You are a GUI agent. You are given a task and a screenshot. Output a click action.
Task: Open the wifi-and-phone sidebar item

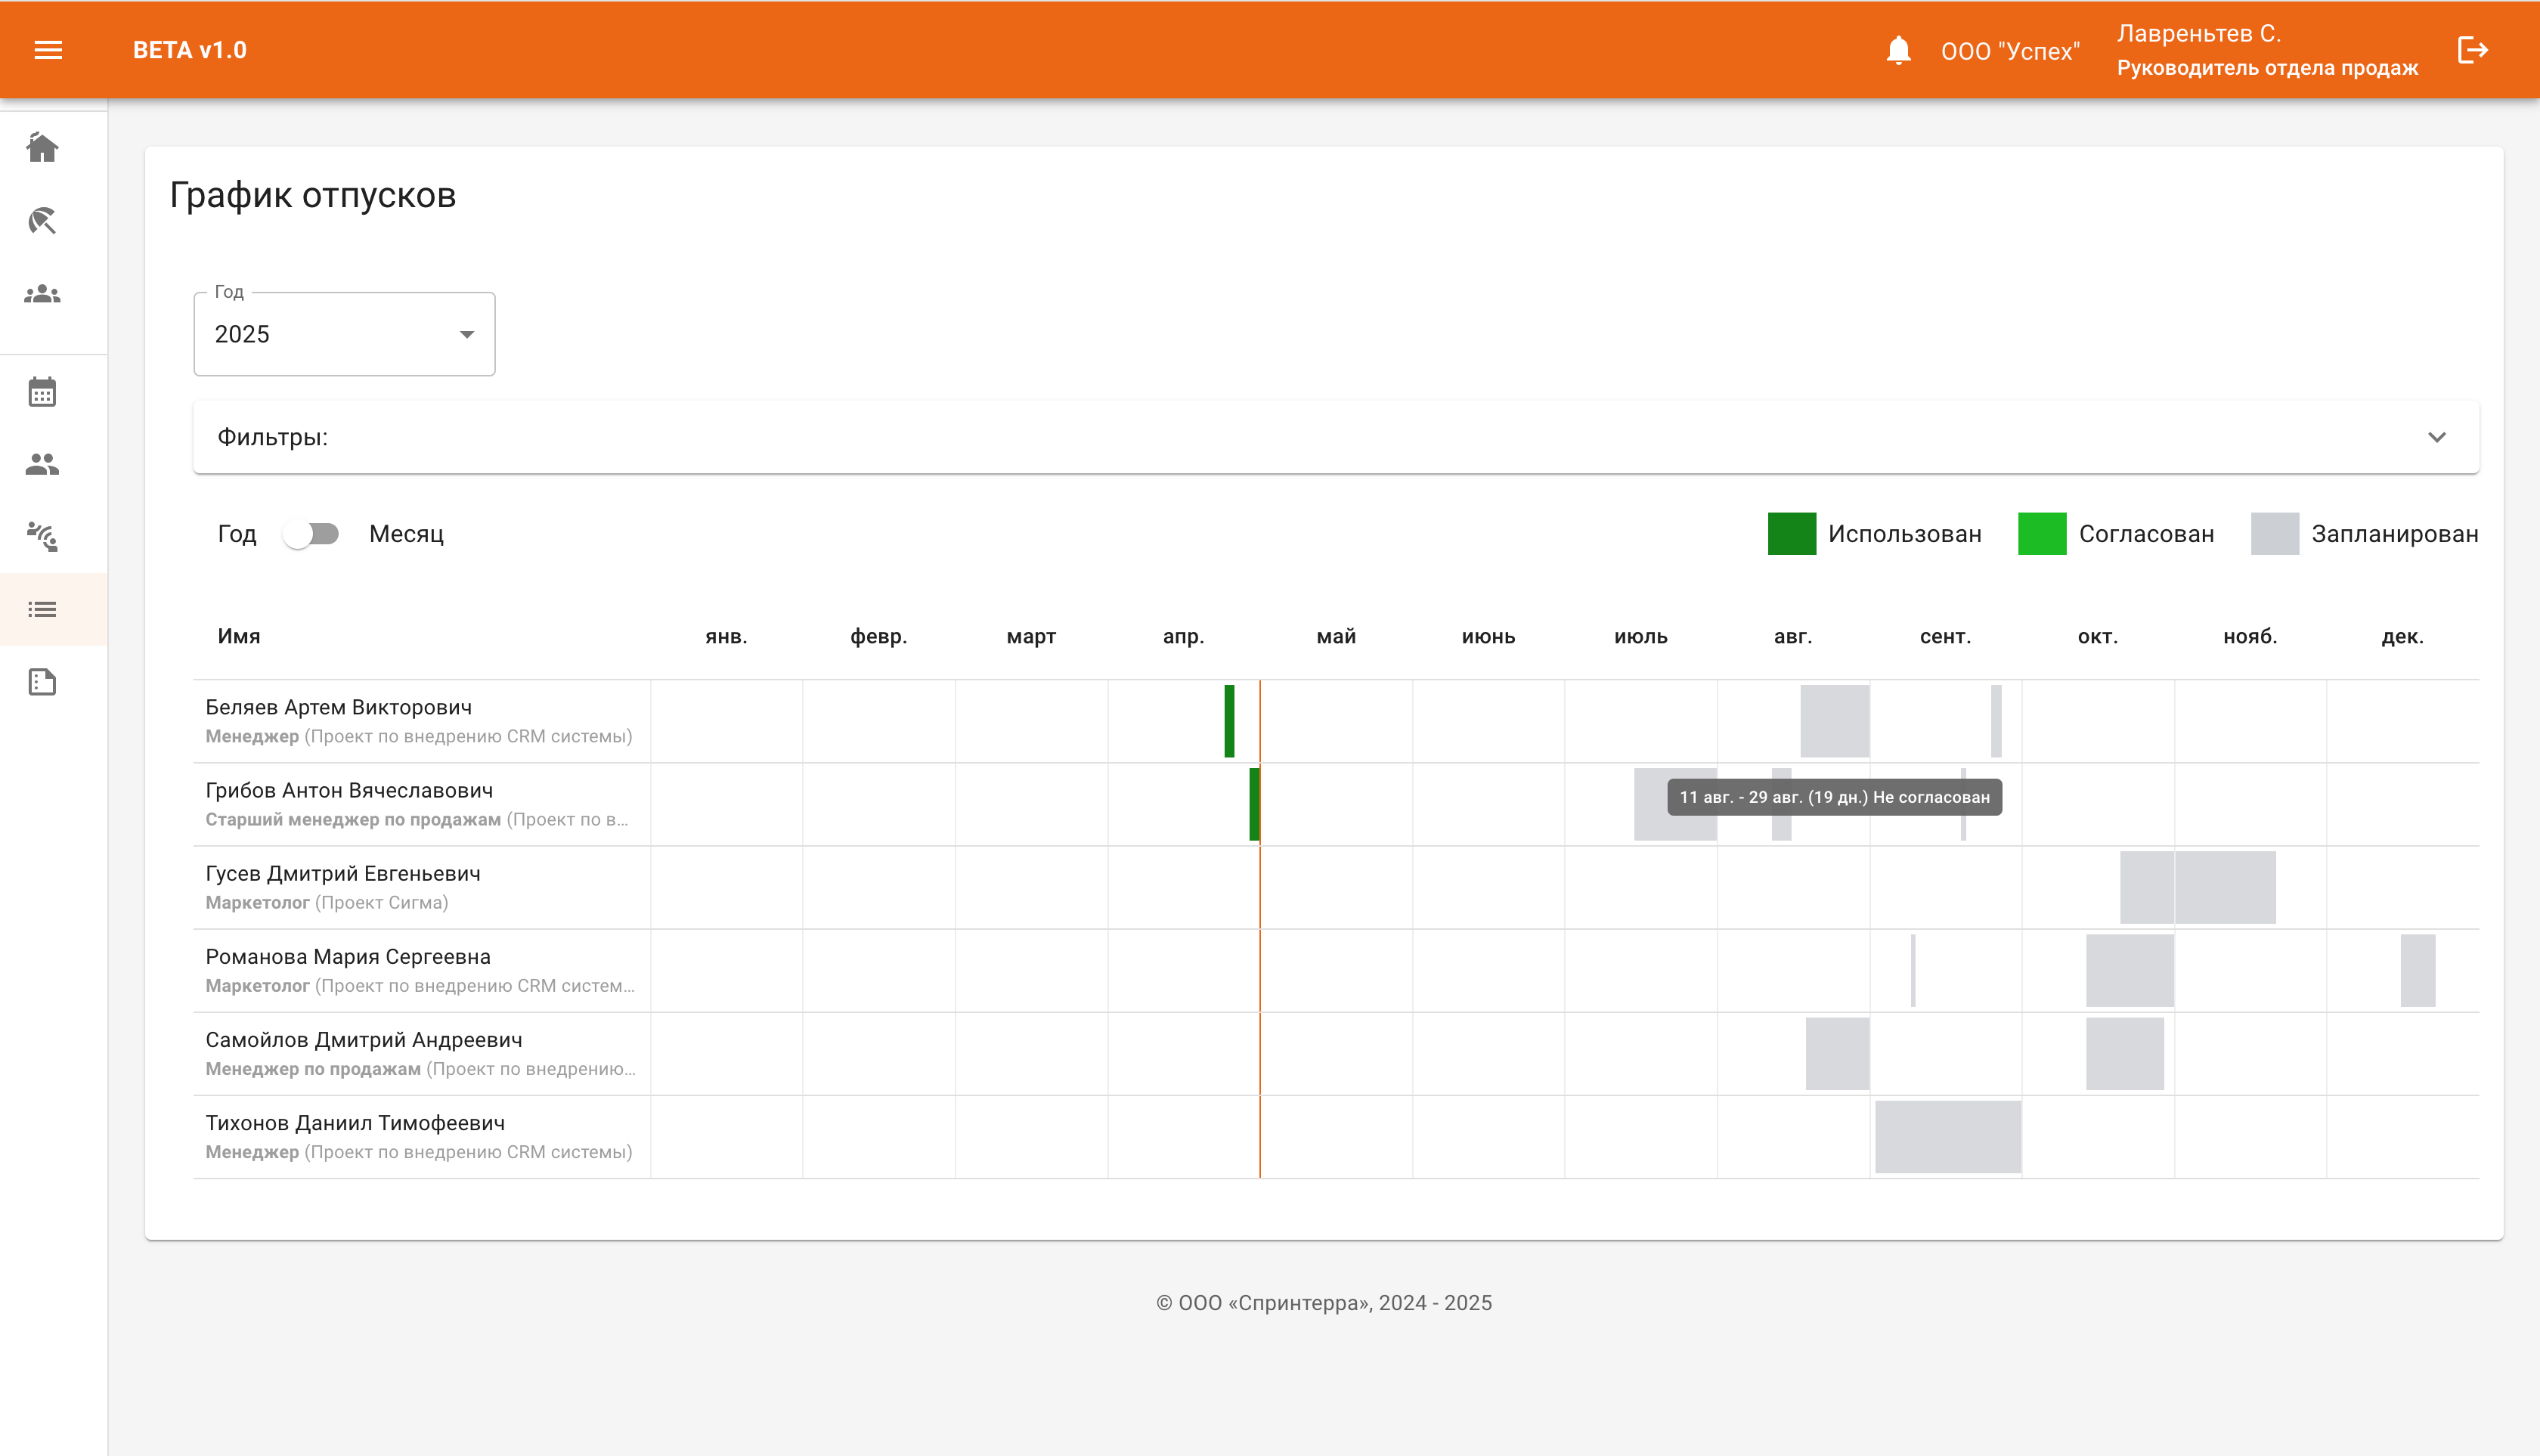point(42,537)
